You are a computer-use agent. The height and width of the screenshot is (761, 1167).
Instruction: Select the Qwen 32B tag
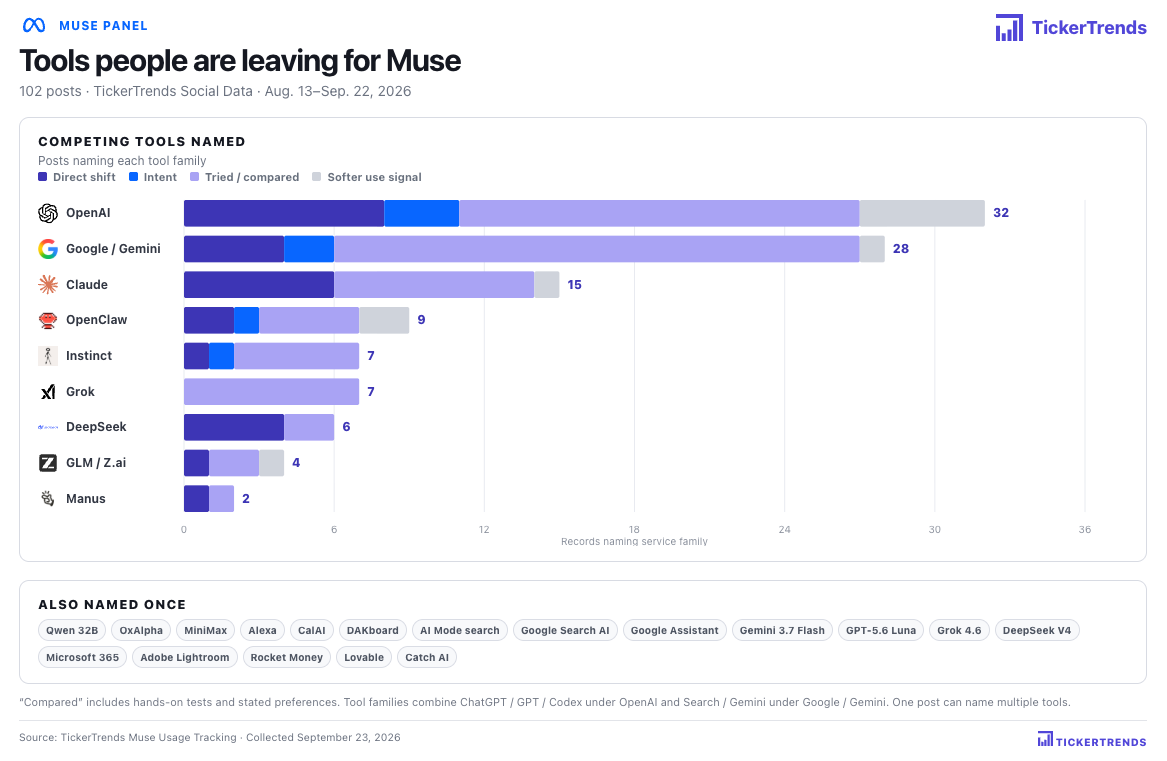[x=72, y=631]
